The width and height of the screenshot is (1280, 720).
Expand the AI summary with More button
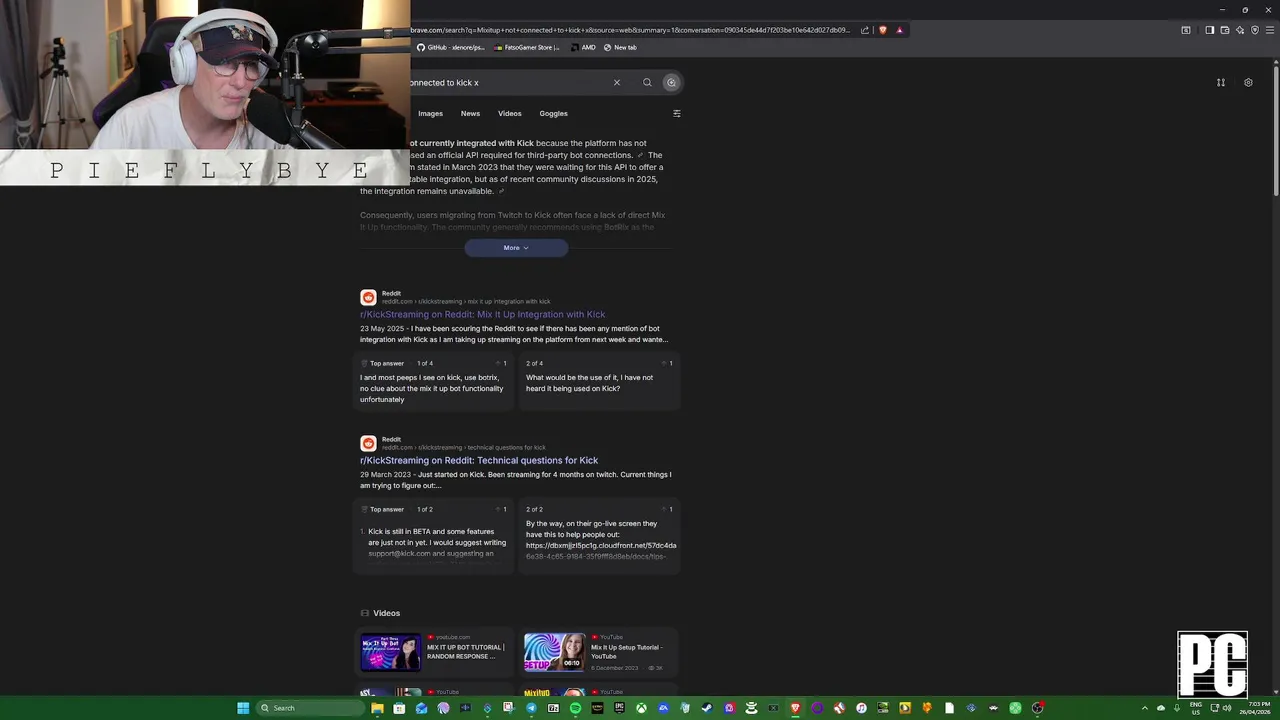click(x=516, y=247)
